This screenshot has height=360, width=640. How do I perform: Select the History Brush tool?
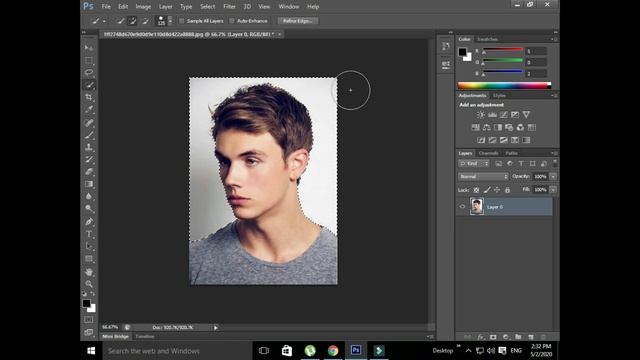(x=89, y=159)
